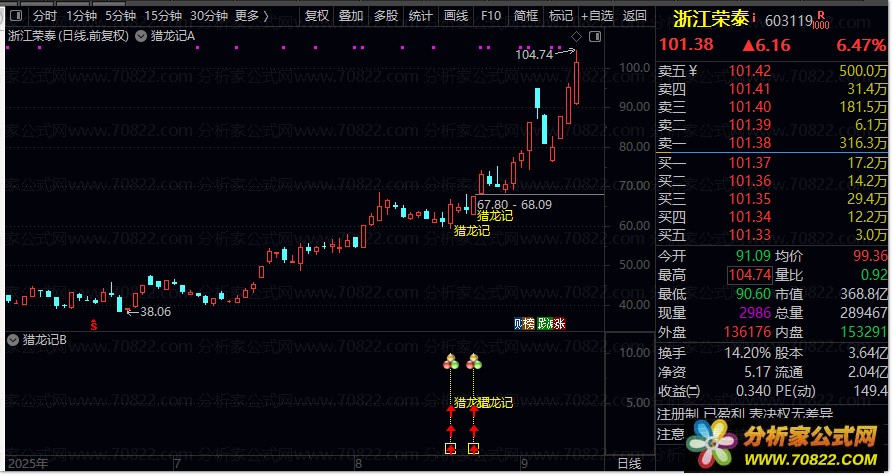Open F10 company information

point(491,15)
